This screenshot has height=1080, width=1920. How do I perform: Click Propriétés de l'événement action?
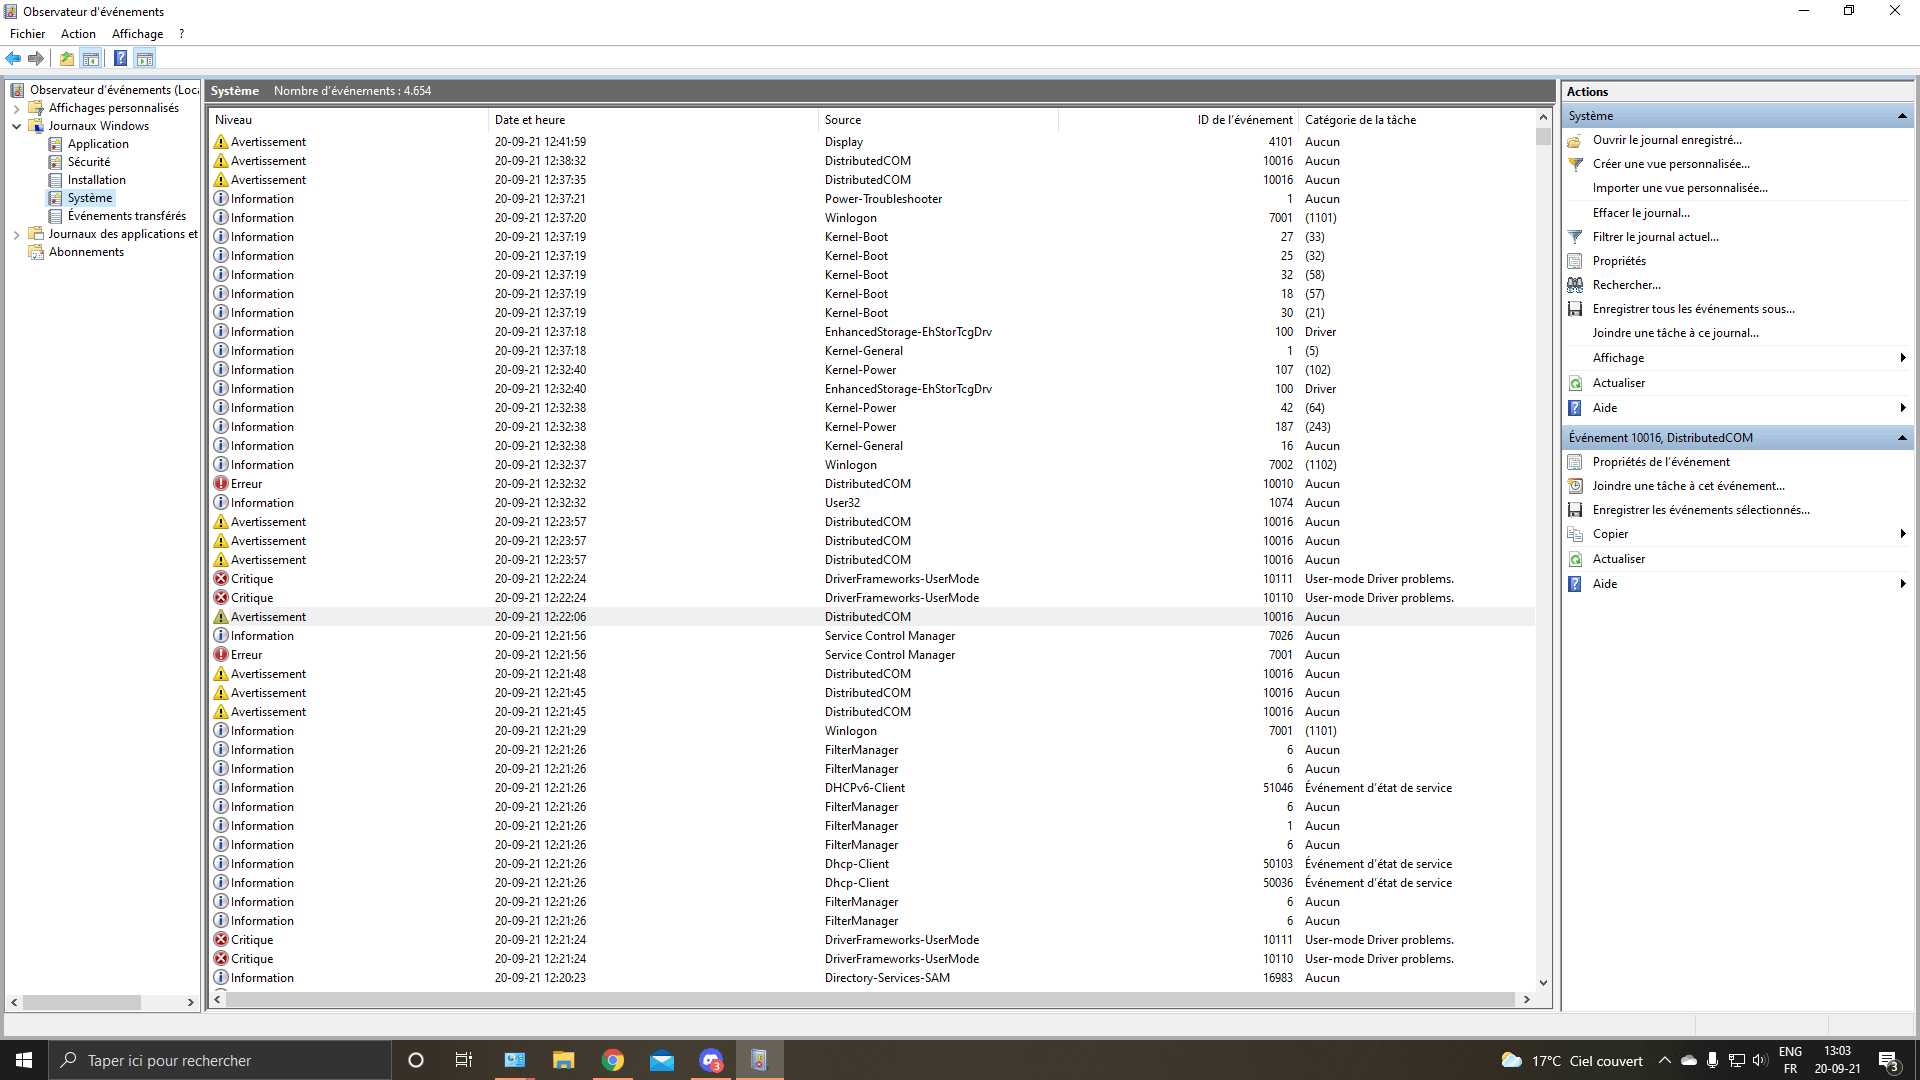click(x=1660, y=462)
